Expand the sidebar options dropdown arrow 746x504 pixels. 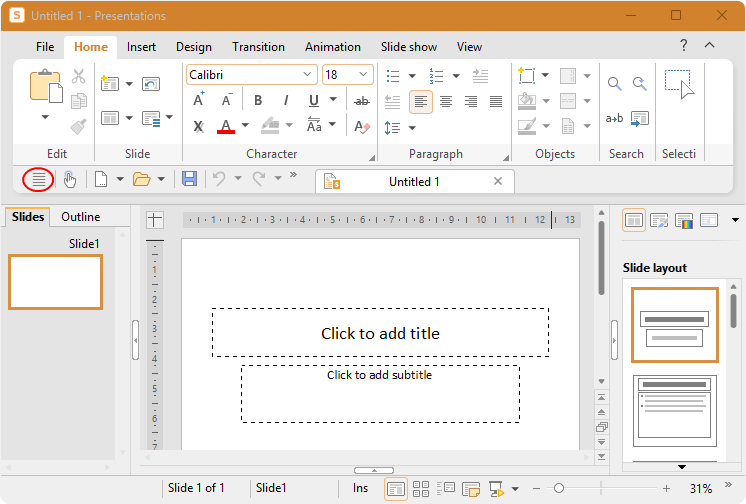point(735,220)
